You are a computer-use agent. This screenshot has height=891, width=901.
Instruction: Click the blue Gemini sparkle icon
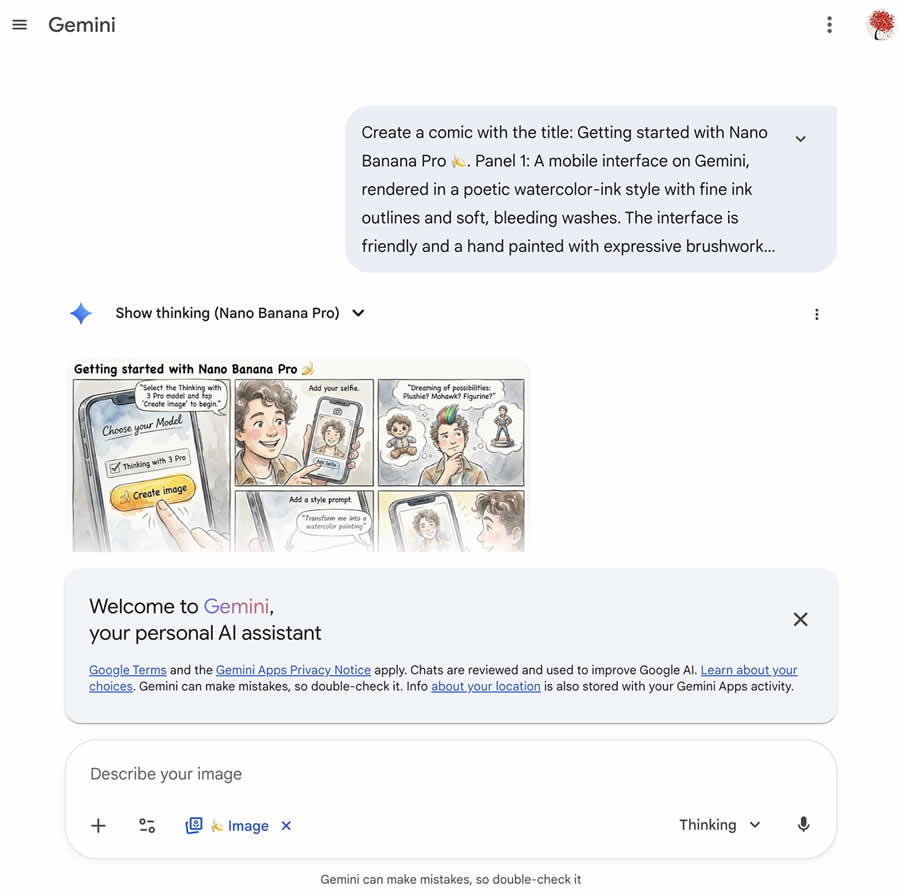[81, 313]
